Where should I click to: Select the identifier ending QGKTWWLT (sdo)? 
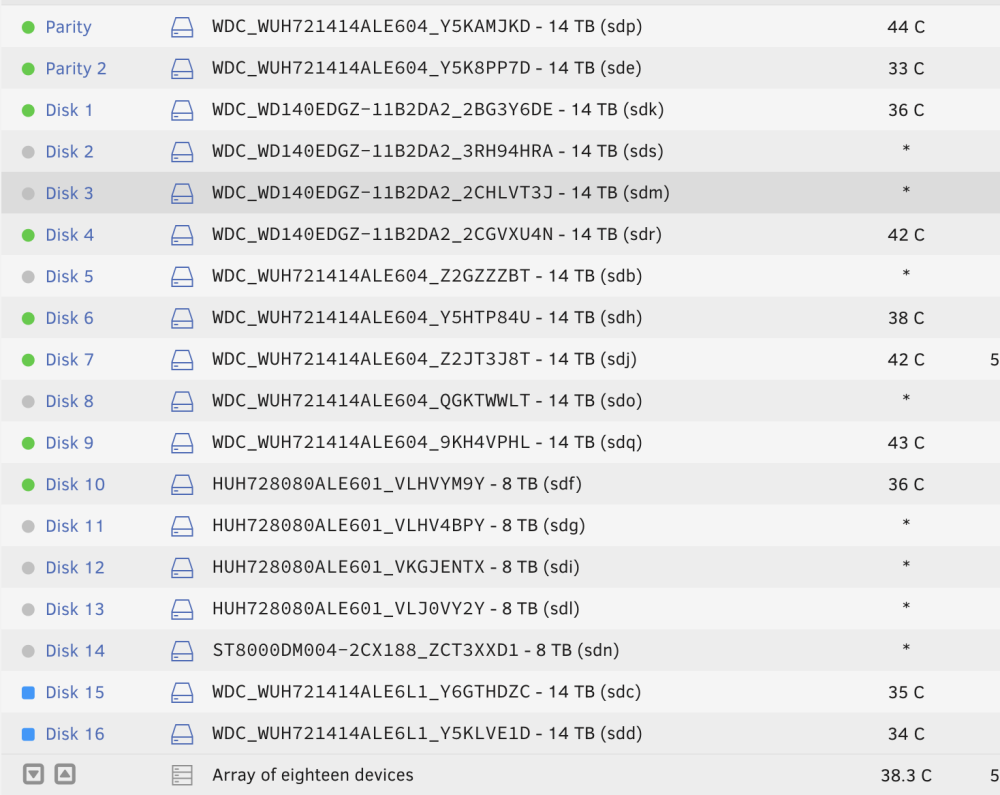point(427,401)
